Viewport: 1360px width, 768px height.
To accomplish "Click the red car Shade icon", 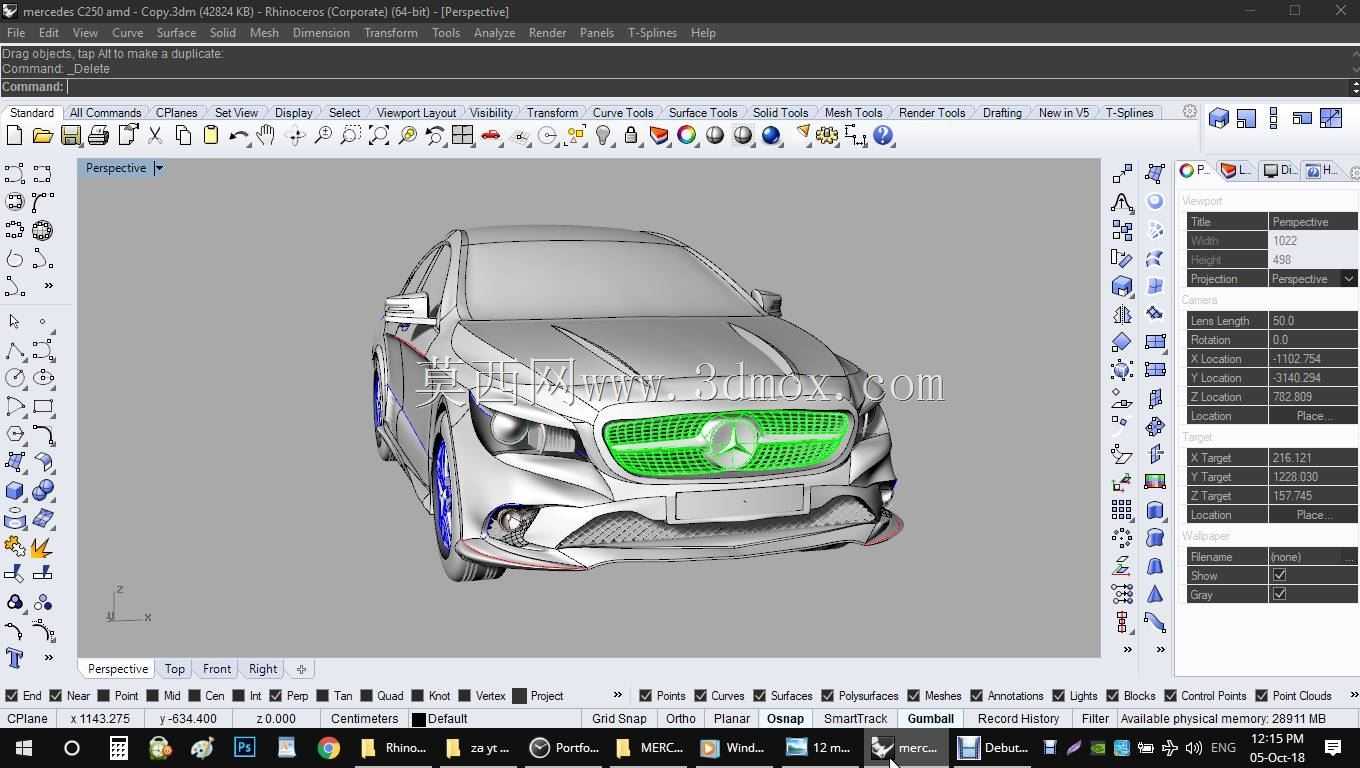I will click(491, 135).
